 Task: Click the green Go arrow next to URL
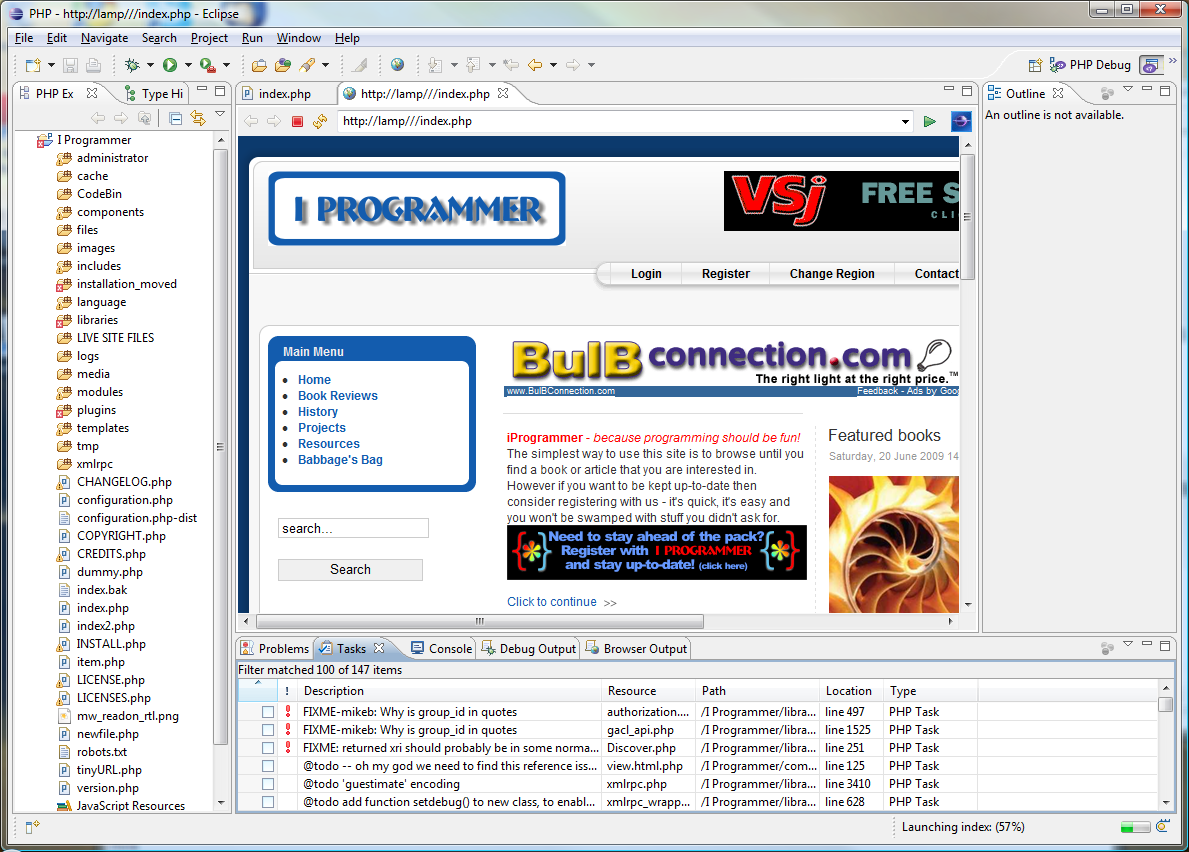930,121
